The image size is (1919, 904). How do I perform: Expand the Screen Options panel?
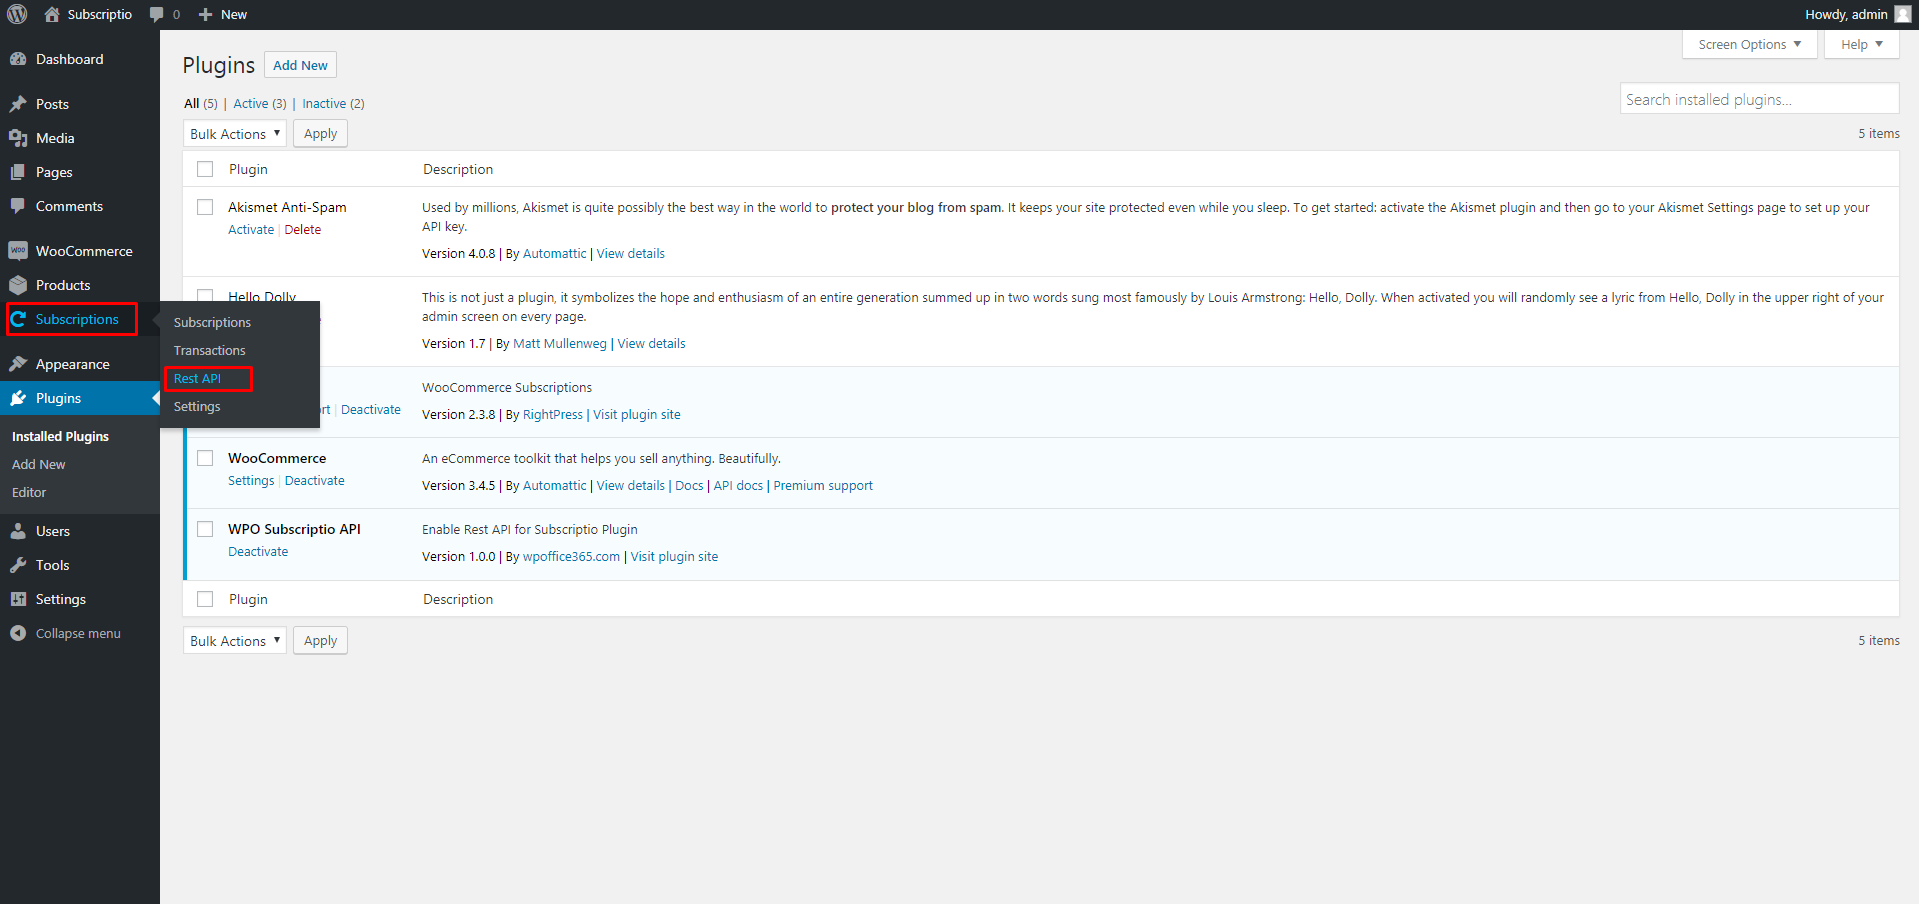1749,44
